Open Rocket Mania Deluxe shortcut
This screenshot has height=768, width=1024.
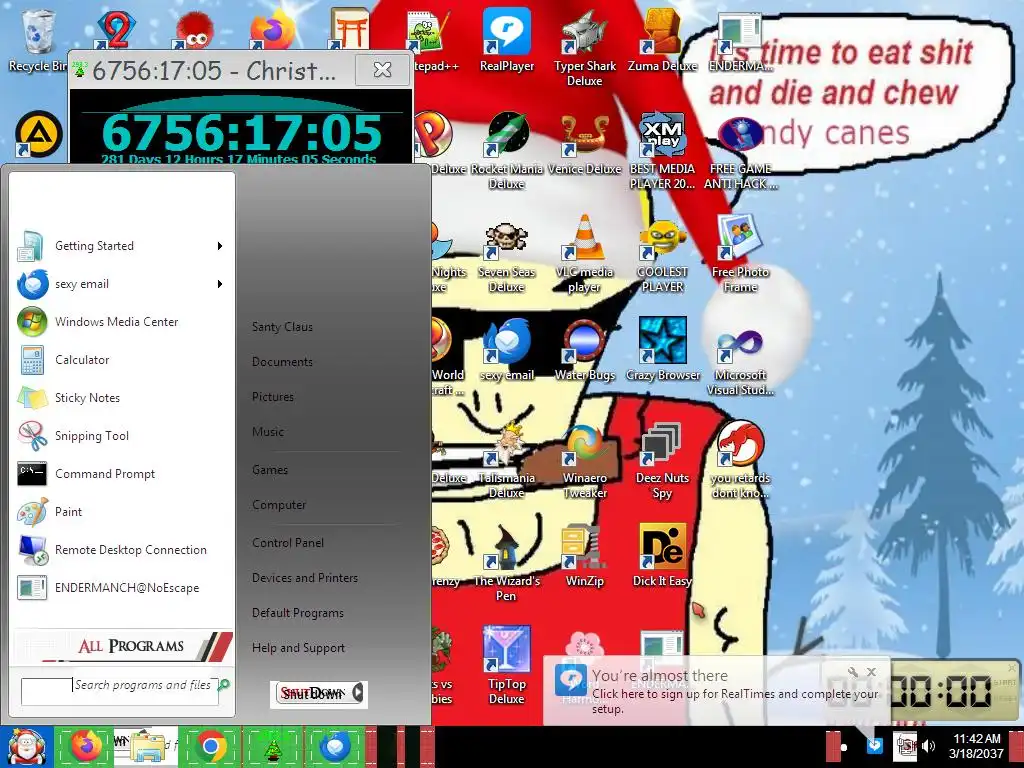pyautogui.click(x=507, y=150)
